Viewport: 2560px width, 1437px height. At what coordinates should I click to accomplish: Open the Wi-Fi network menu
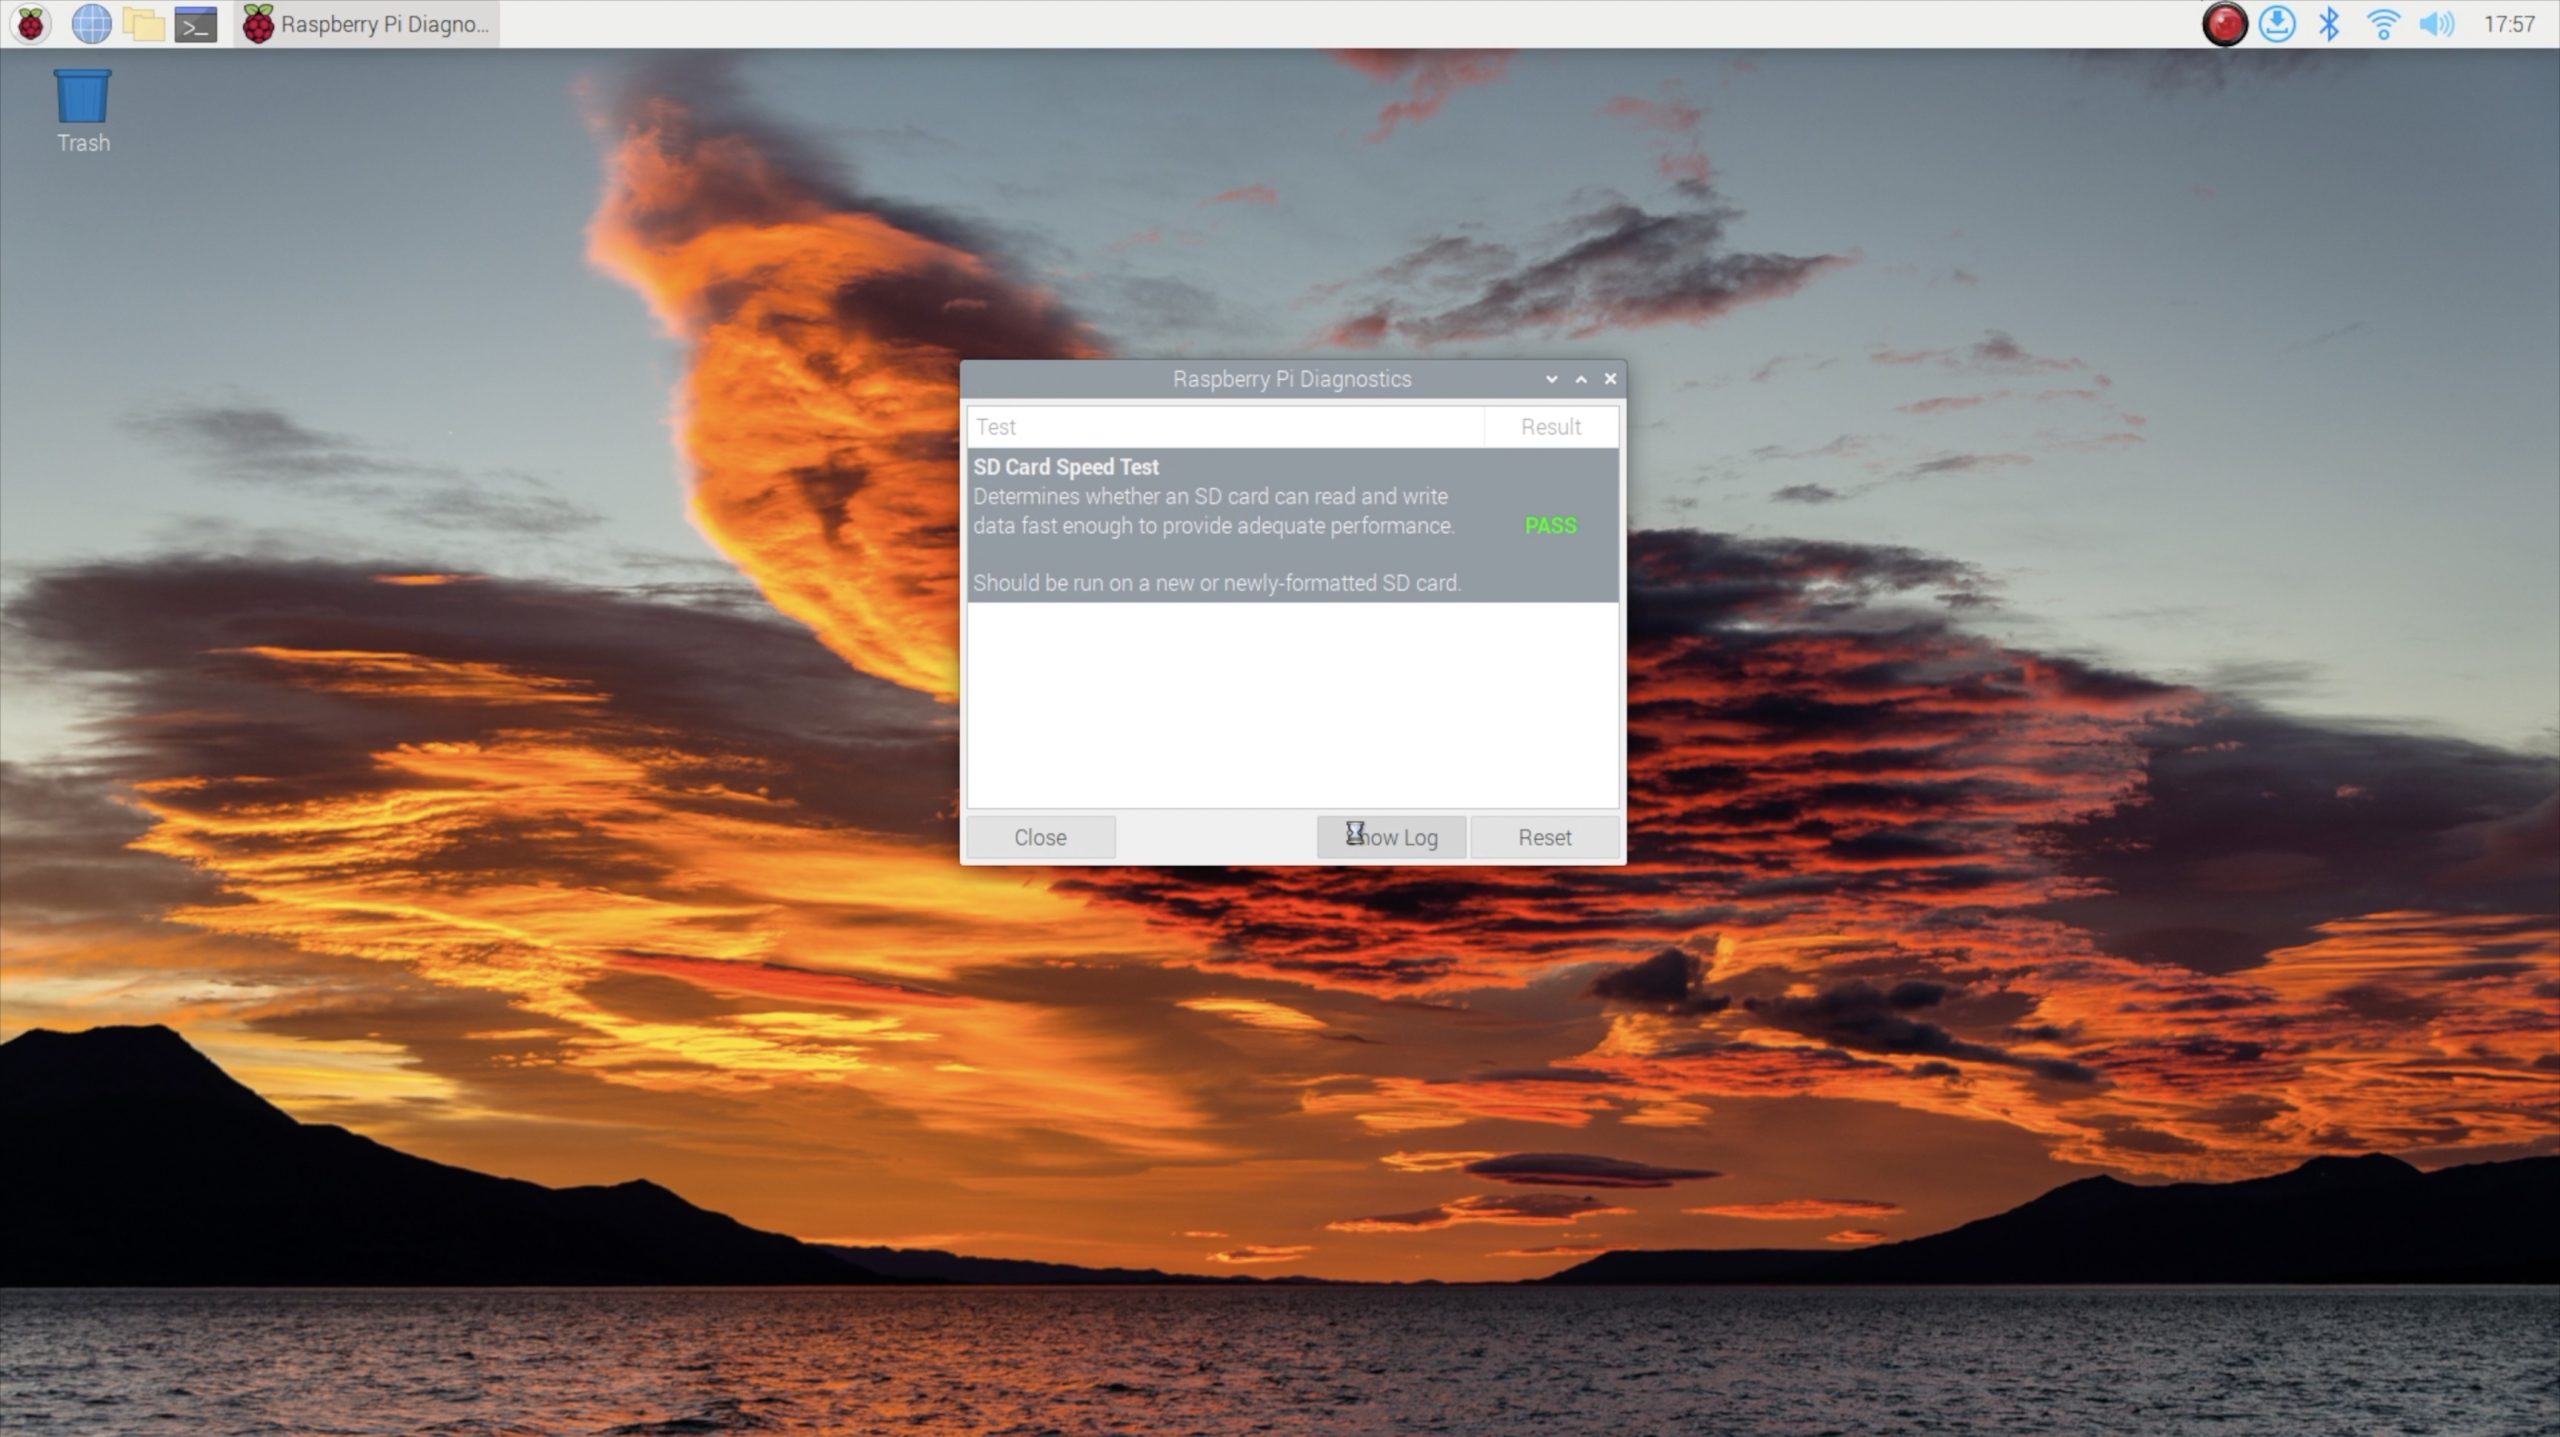pos(2383,24)
